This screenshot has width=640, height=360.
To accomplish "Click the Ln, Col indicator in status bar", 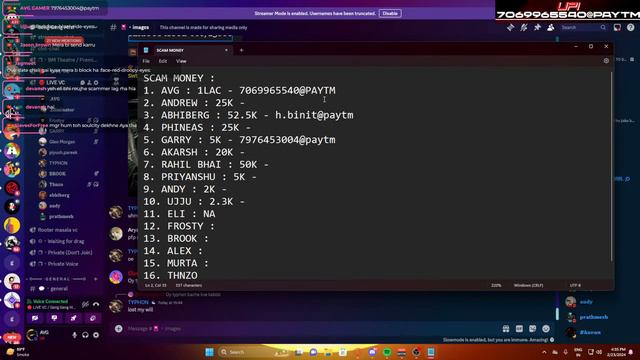I will [x=156, y=285].
